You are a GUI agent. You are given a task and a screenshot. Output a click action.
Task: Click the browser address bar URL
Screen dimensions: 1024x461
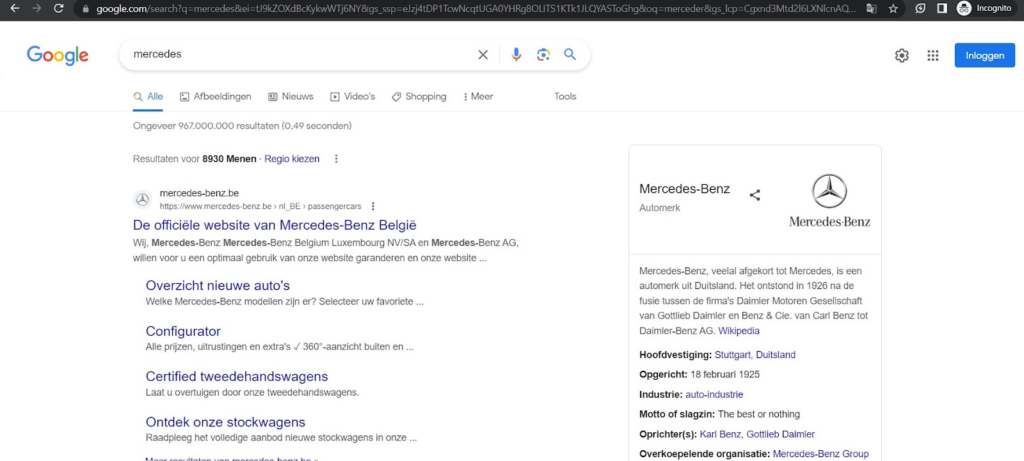tap(476, 9)
